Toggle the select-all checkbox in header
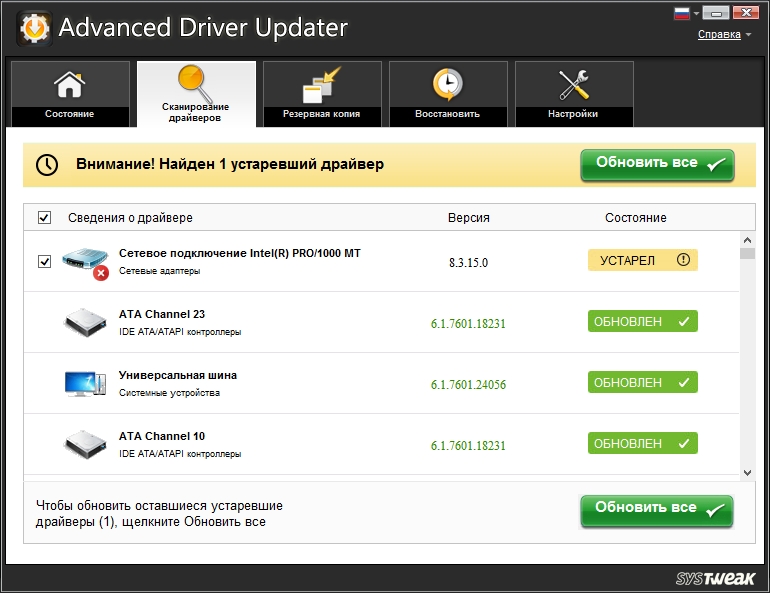The image size is (770, 593). (44, 218)
